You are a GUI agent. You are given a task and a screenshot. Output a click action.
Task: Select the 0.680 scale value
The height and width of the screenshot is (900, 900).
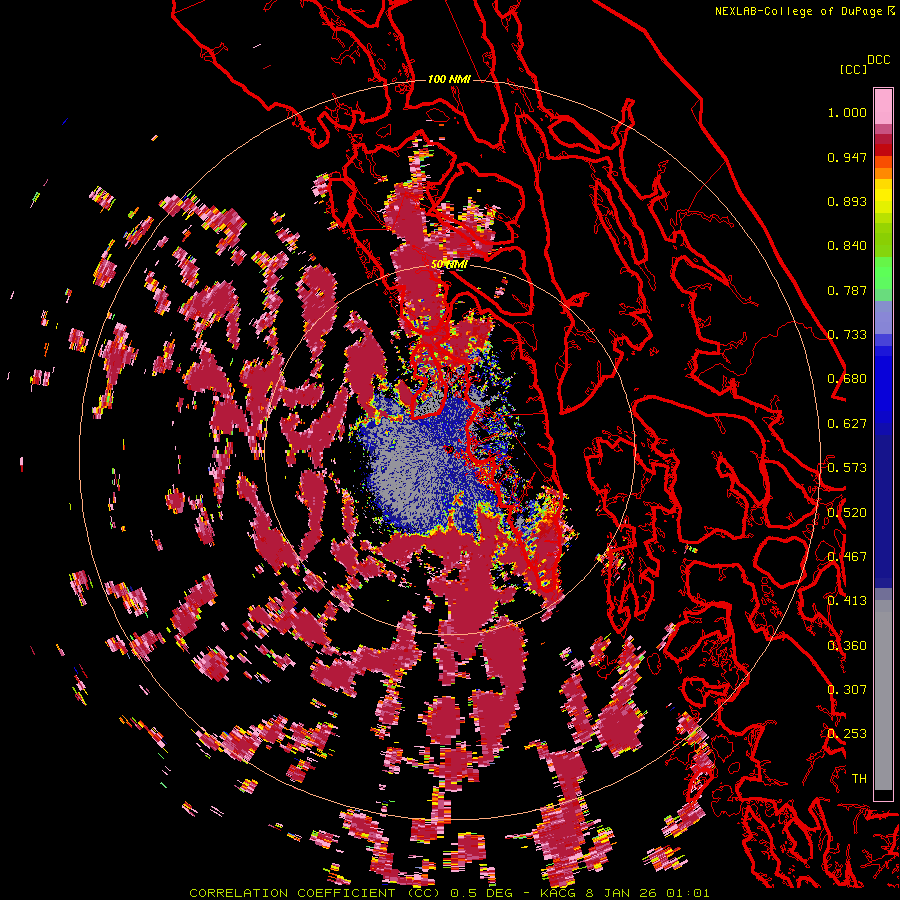(847, 379)
